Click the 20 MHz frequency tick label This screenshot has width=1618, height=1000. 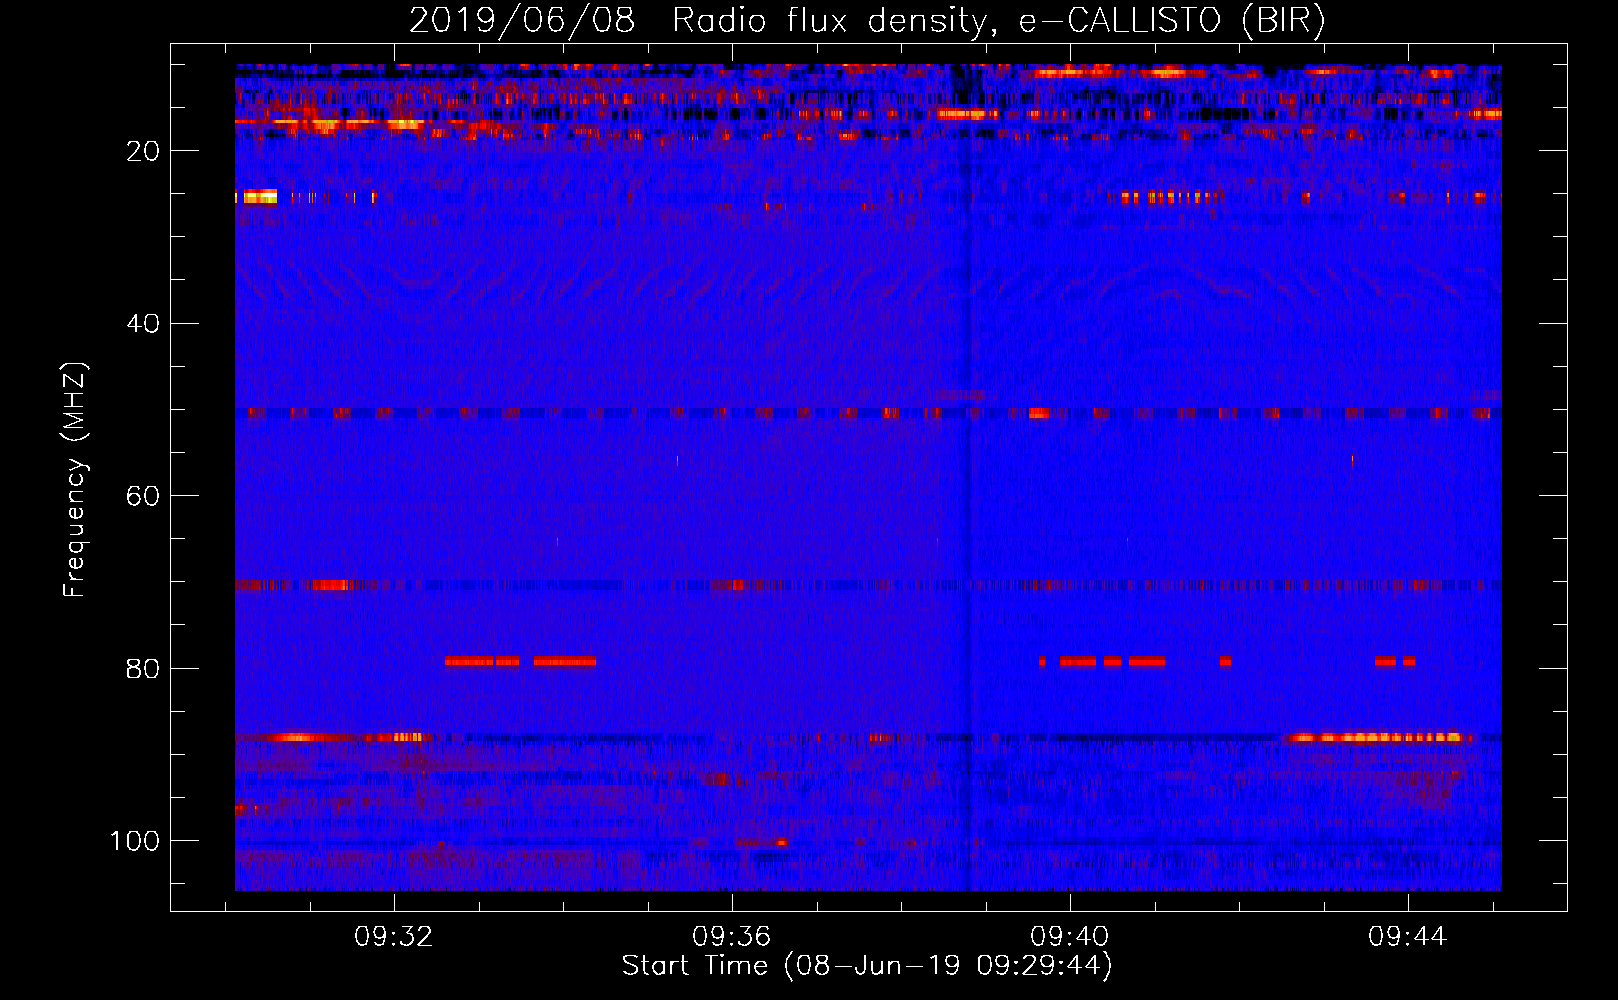[x=143, y=151]
